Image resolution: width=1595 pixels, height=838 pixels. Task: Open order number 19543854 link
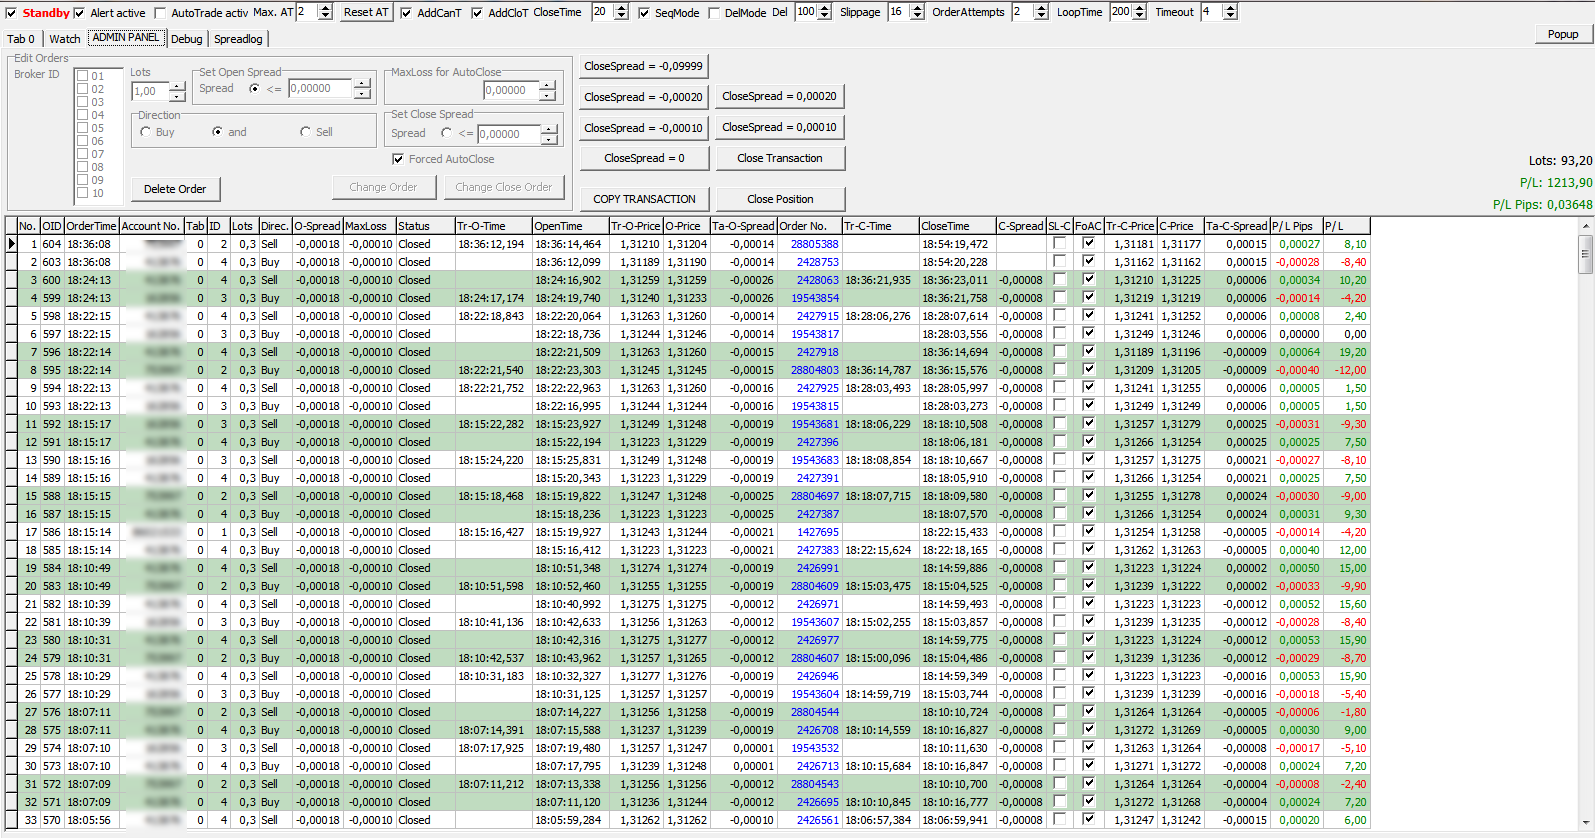pos(814,298)
